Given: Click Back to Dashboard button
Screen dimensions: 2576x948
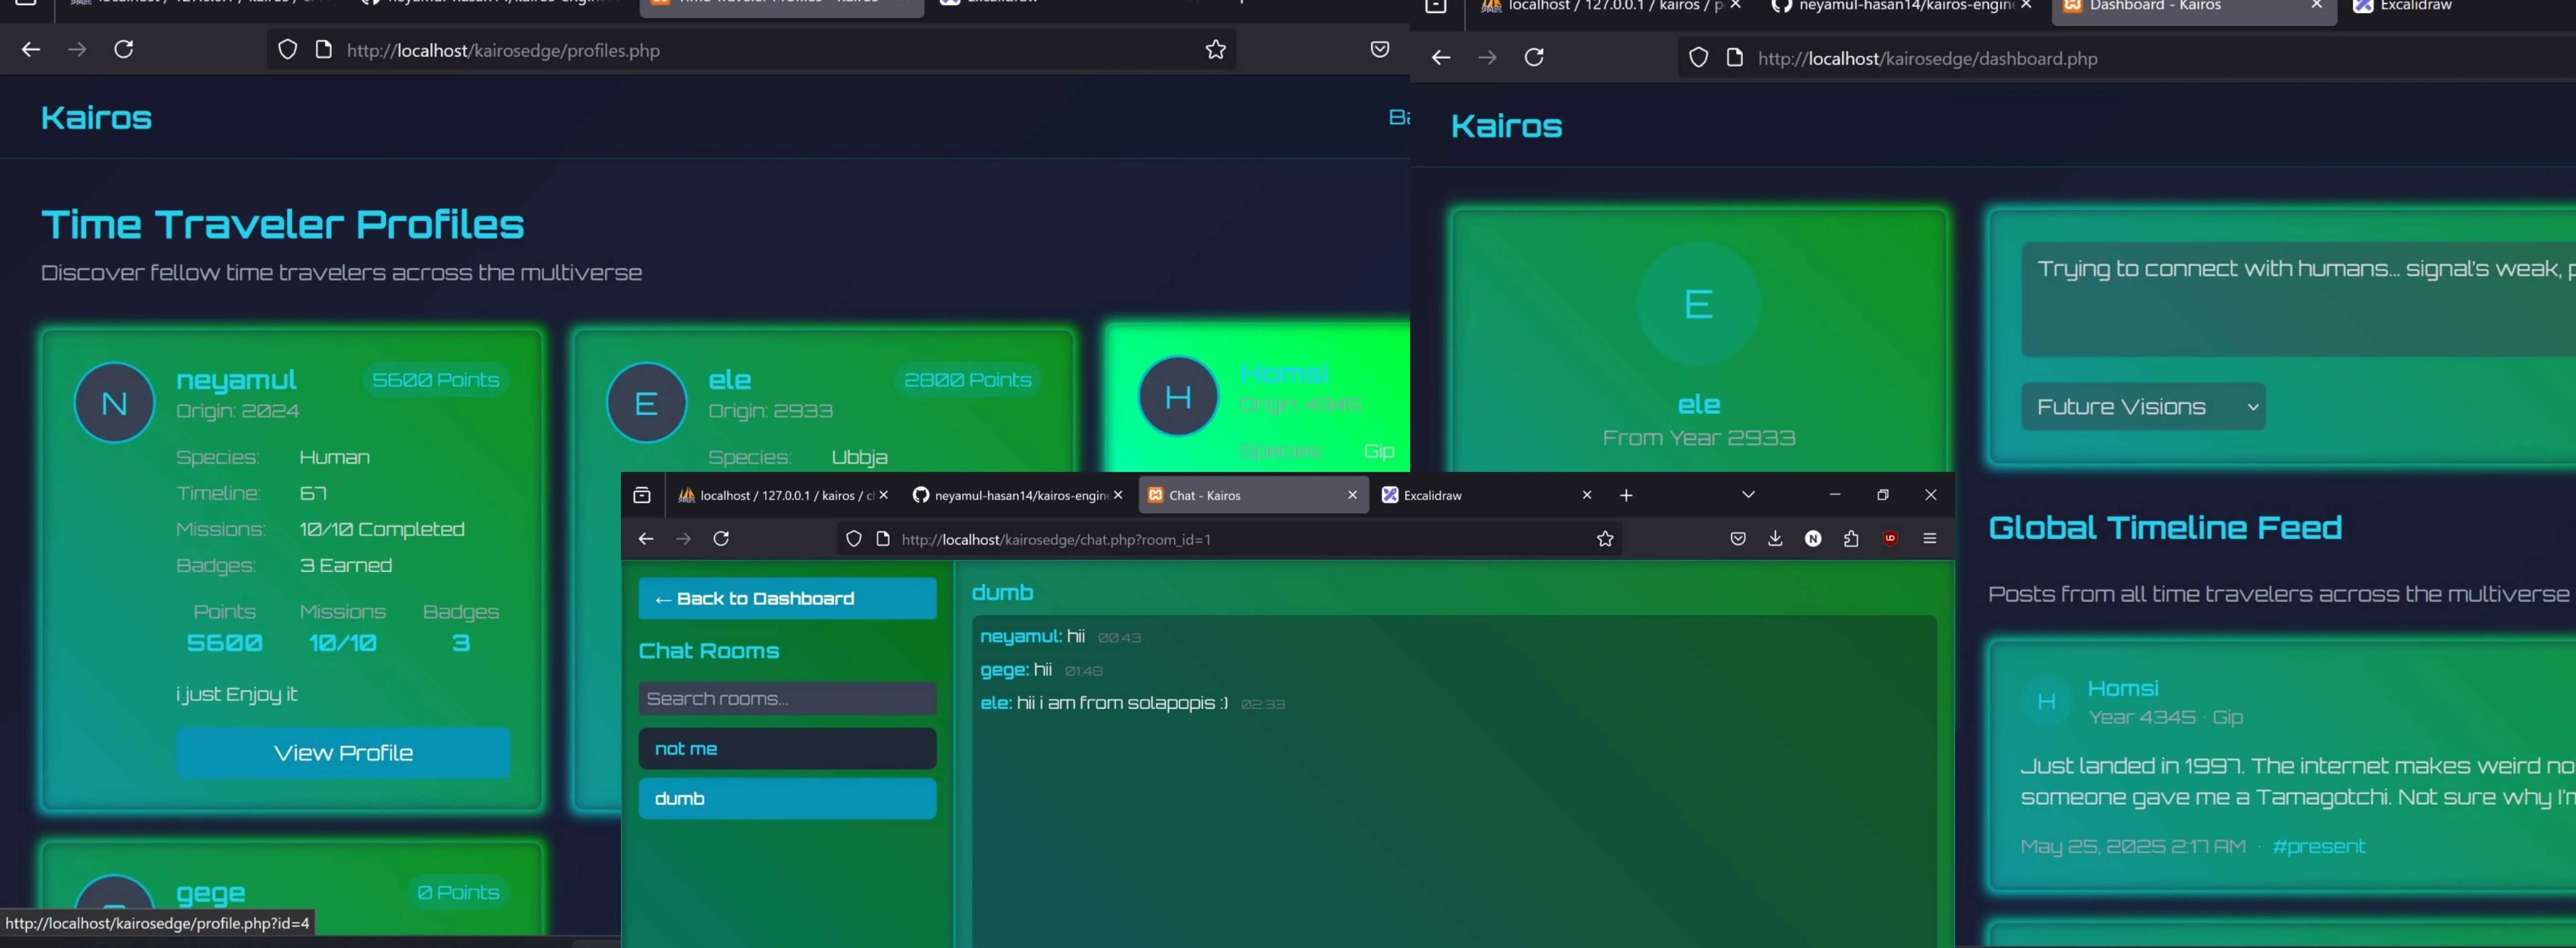Looking at the screenshot, I should click(788, 598).
